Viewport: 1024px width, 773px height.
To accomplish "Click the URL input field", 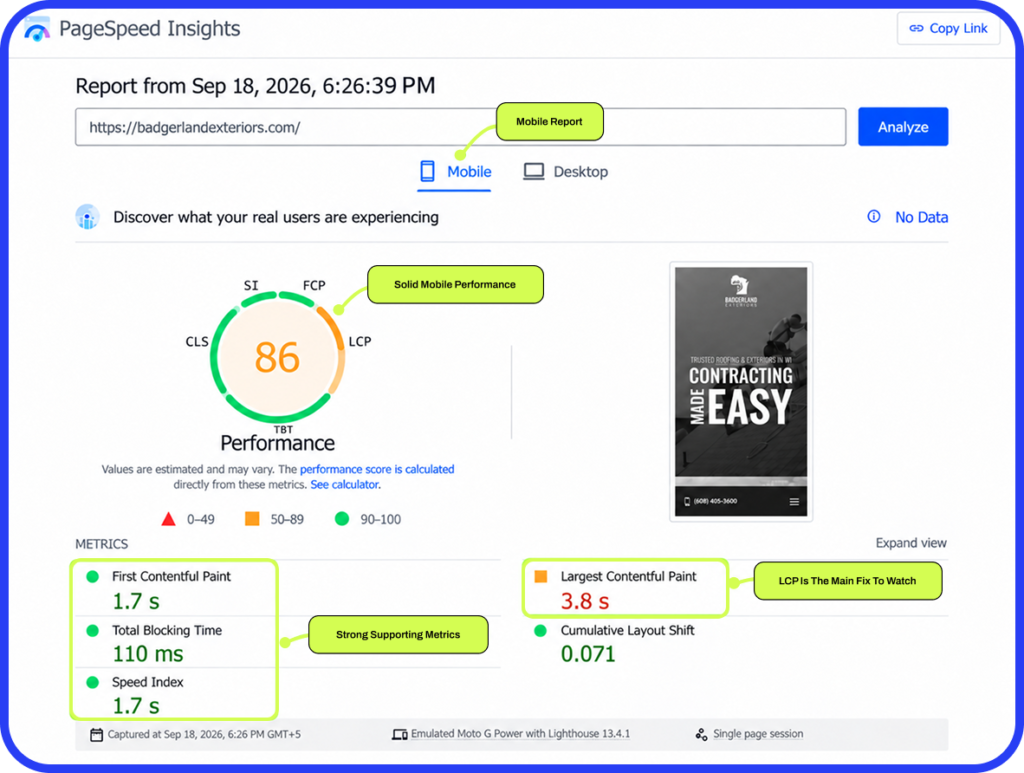I will 460,127.
